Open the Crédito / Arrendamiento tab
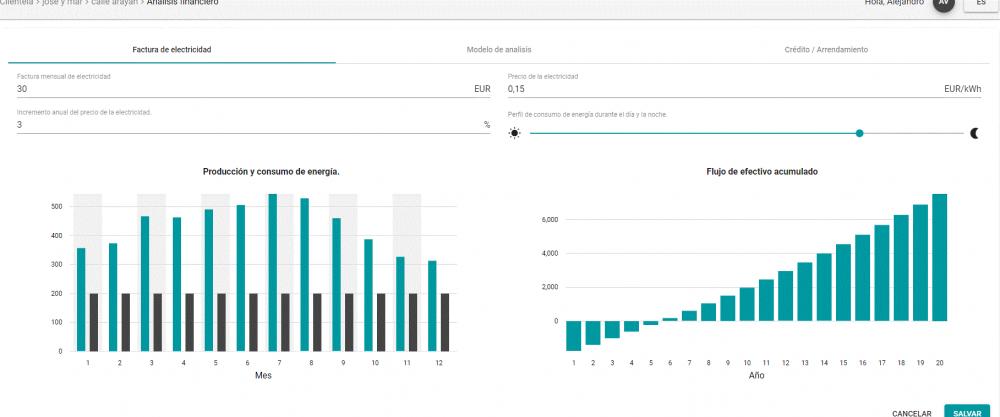Viewport: 1000px width, 417px height. tap(826, 50)
